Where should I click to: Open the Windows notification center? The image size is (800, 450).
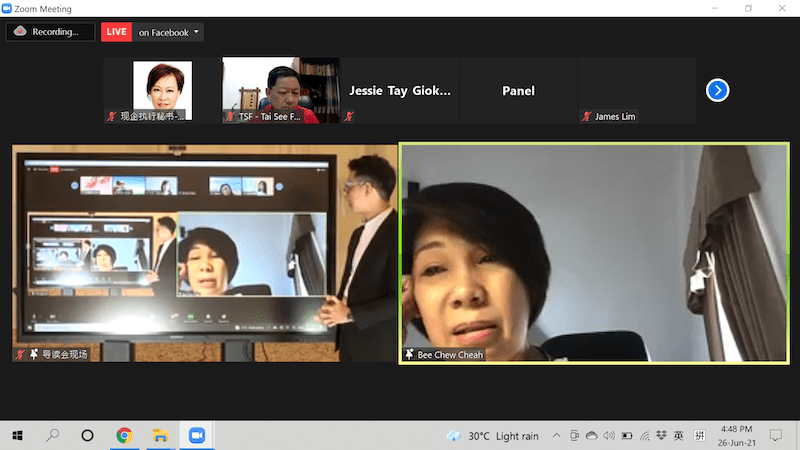776,436
